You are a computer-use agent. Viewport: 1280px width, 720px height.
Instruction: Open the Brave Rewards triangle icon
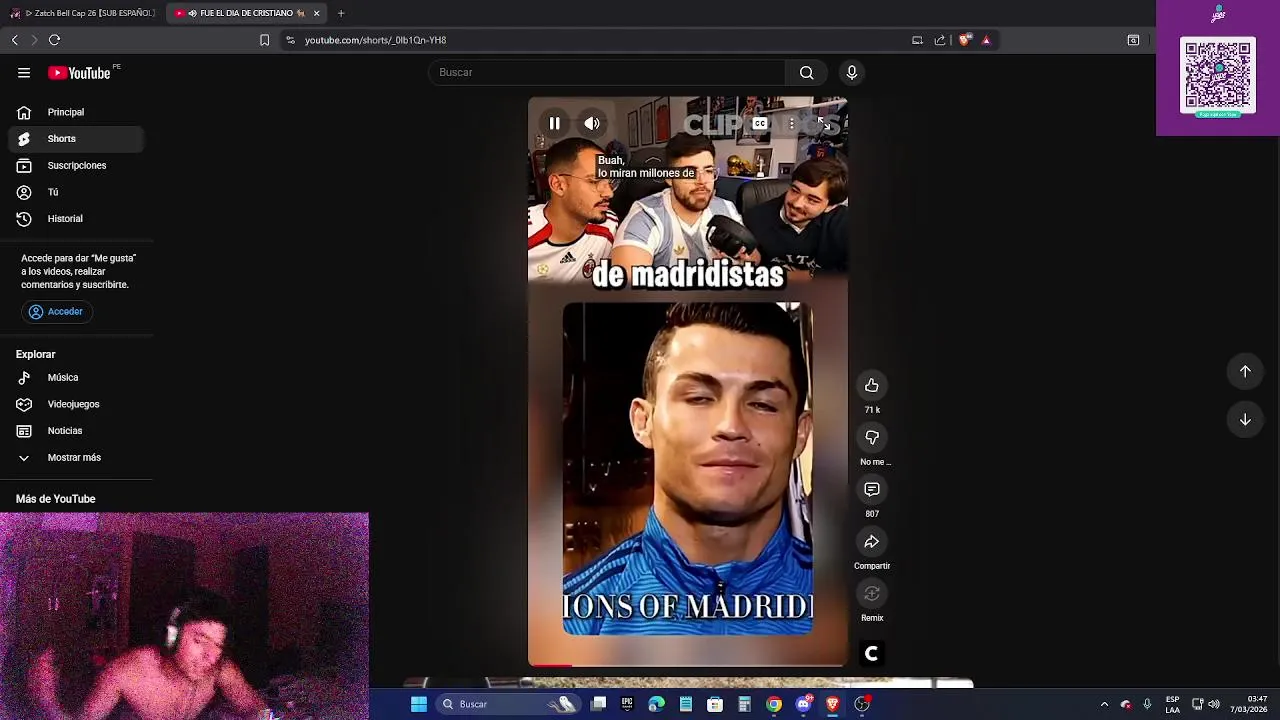pyautogui.click(x=986, y=40)
